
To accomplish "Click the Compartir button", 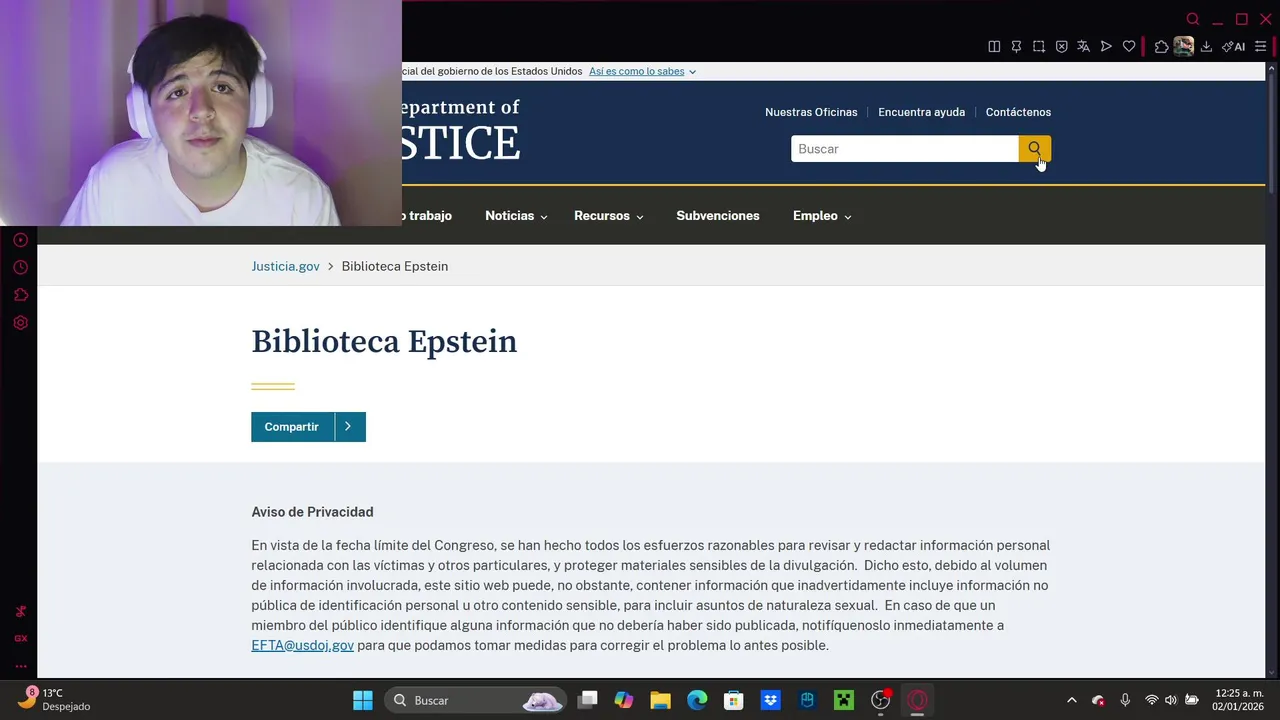I will click(x=292, y=427).
